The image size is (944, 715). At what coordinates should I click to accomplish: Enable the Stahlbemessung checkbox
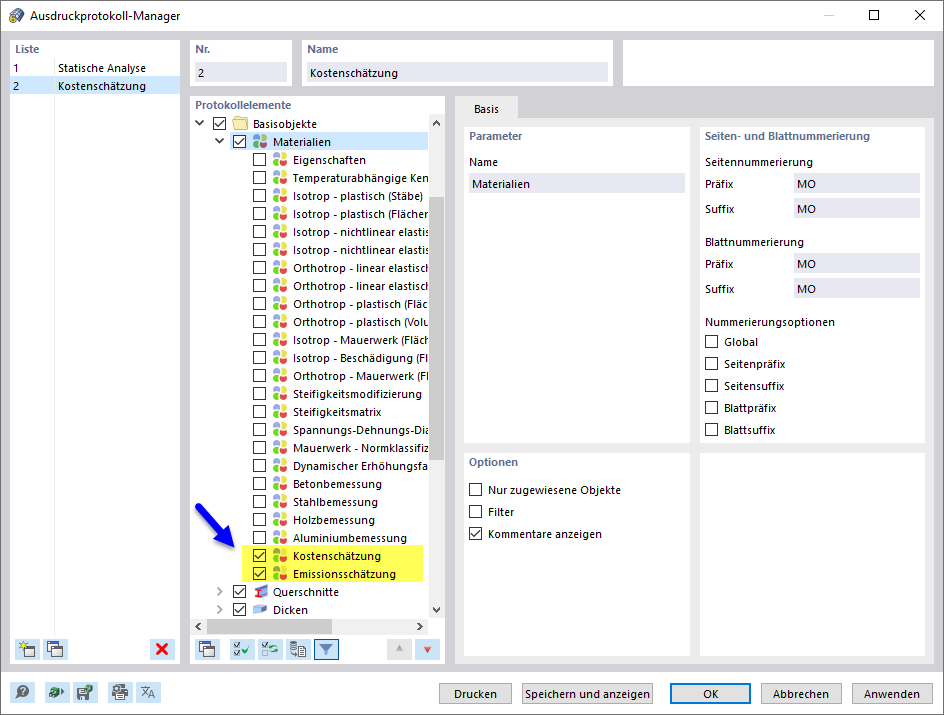coord(259,501)
